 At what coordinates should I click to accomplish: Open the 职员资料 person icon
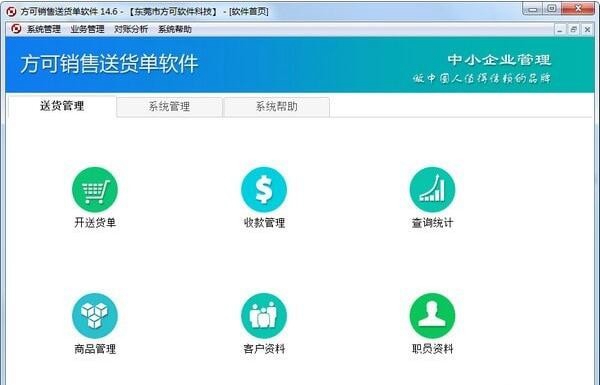click(432, 316)
